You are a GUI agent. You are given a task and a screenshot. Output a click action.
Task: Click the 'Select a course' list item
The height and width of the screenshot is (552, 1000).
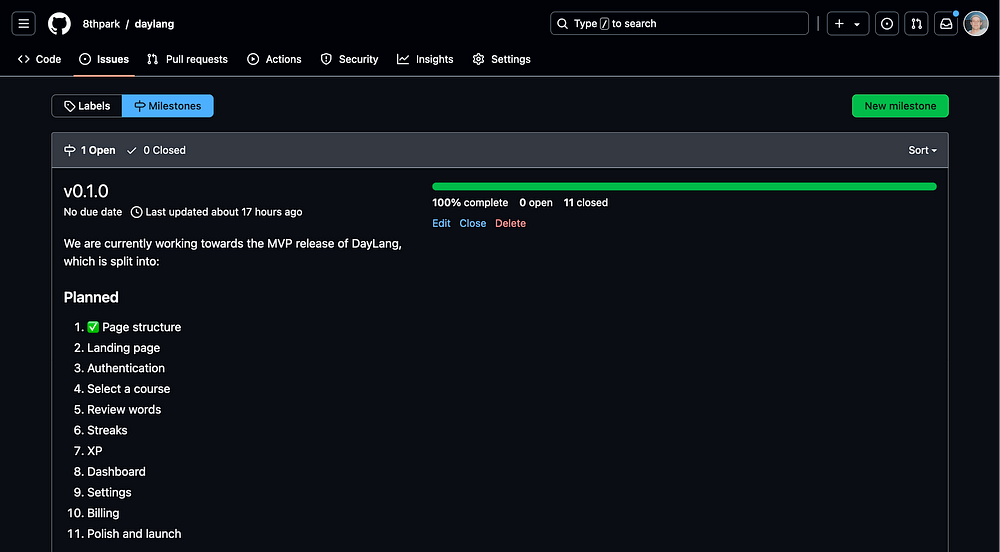click(129, 389)
